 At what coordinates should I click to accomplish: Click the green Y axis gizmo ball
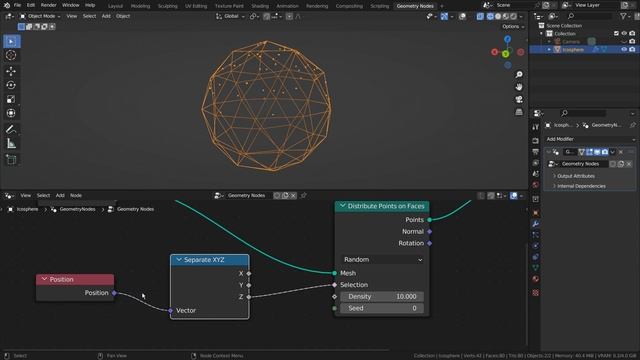coord(506,54)
